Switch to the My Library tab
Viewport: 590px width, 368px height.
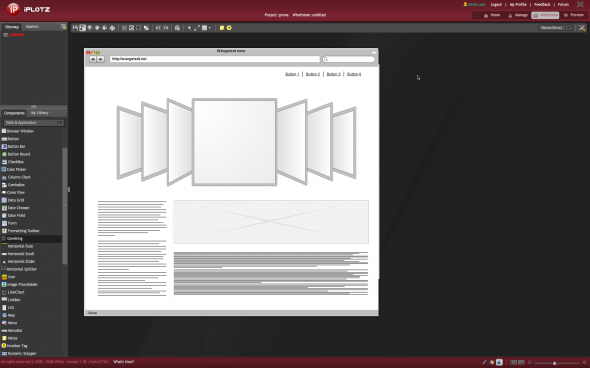[40, 113]
